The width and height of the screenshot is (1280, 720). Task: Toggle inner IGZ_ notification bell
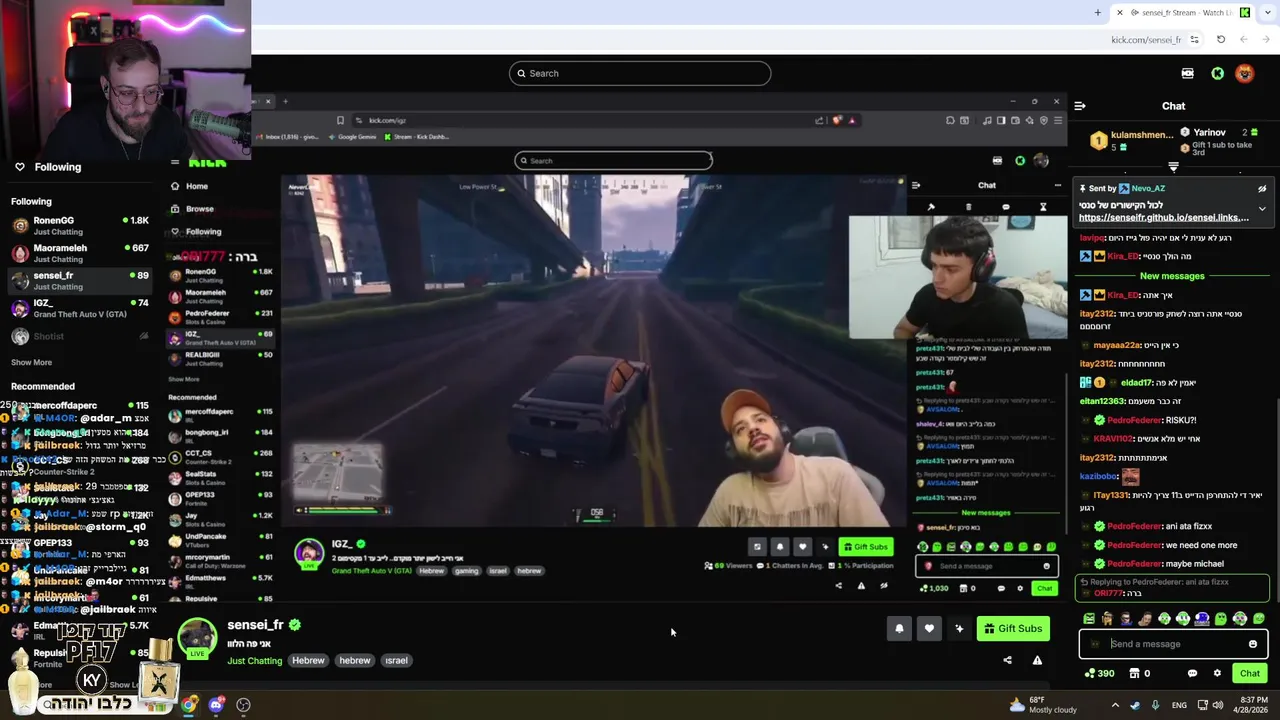(780, 547)
